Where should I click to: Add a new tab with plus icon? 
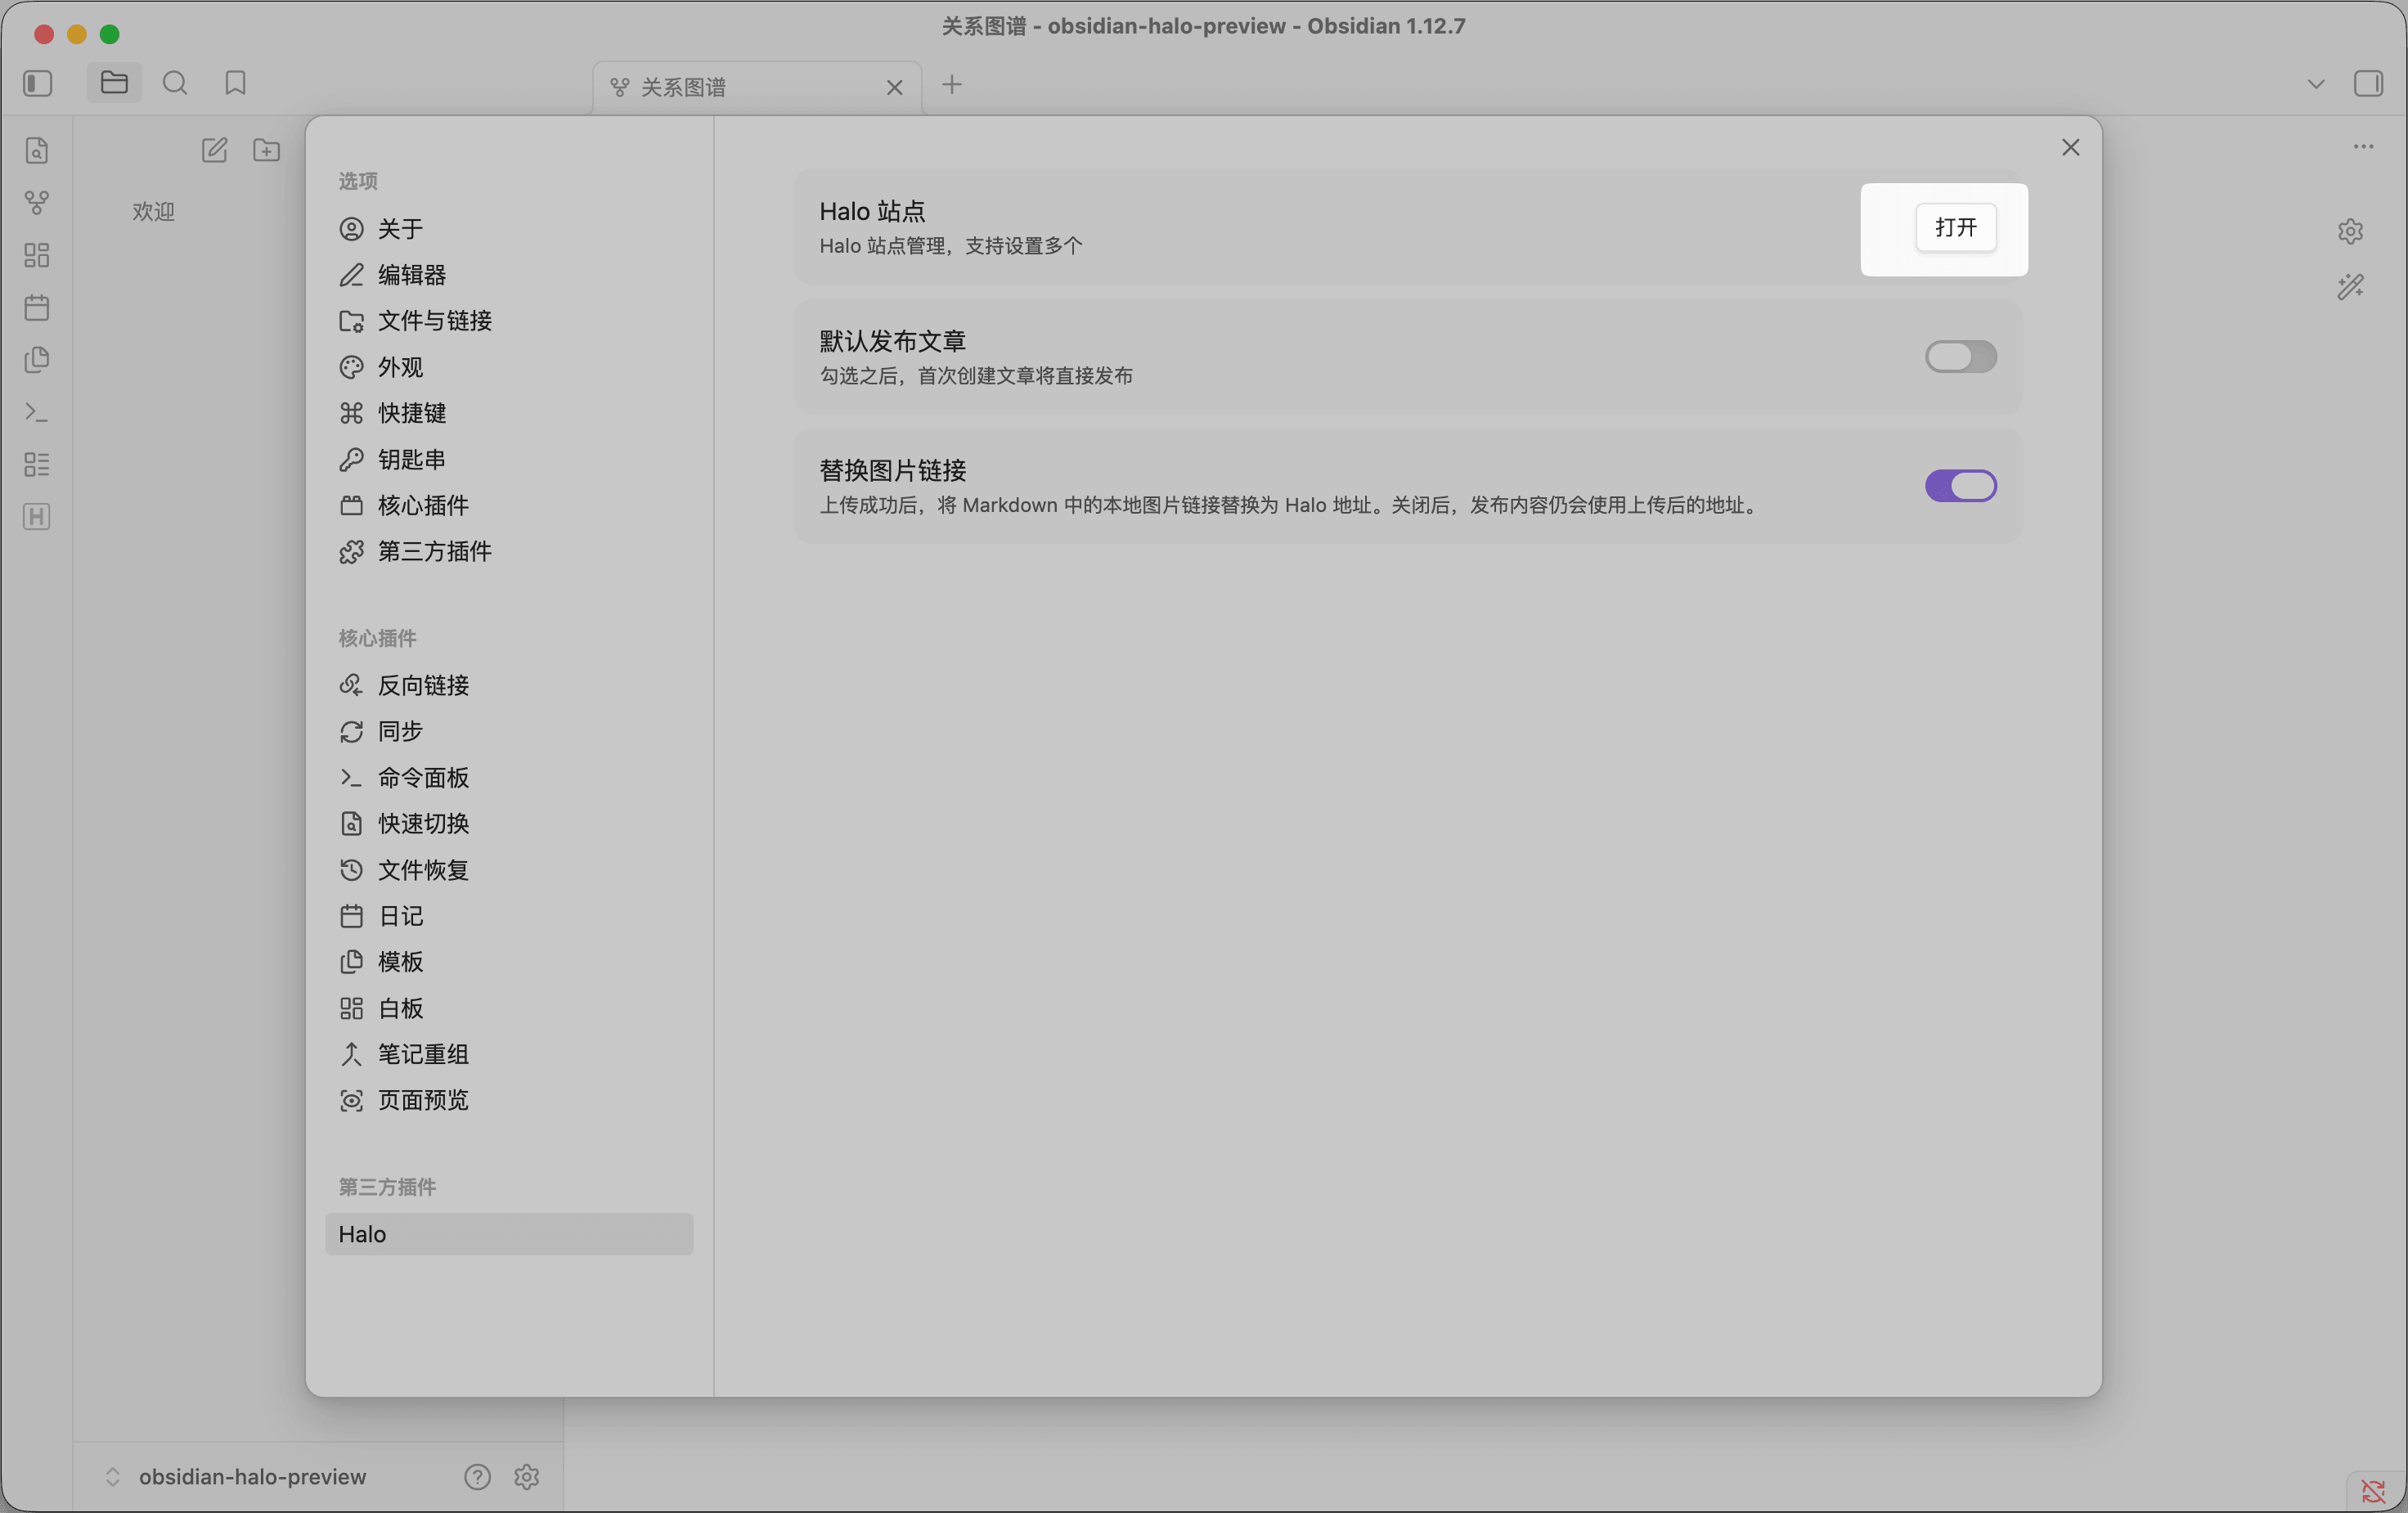point(952,85)
